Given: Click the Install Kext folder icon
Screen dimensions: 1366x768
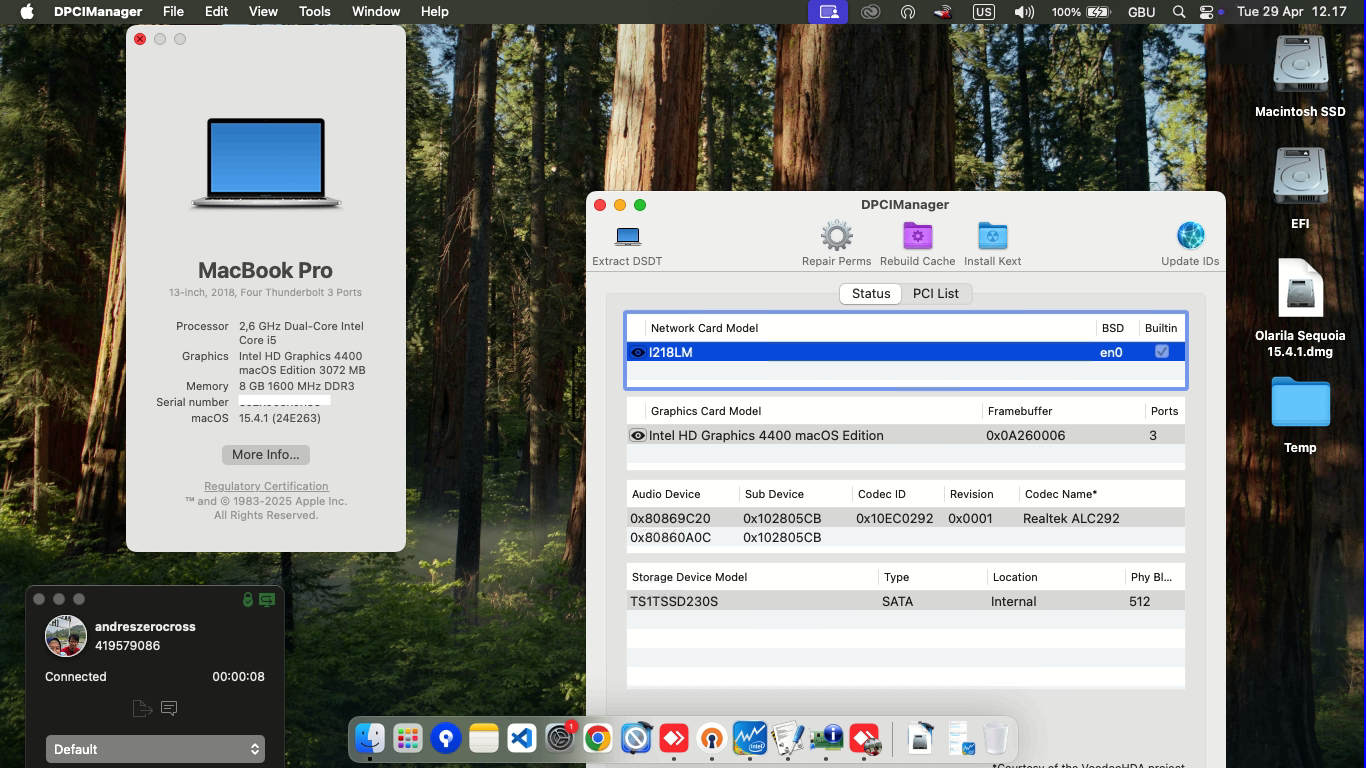Looking at the screenshot, I should (x=992, y=235).
